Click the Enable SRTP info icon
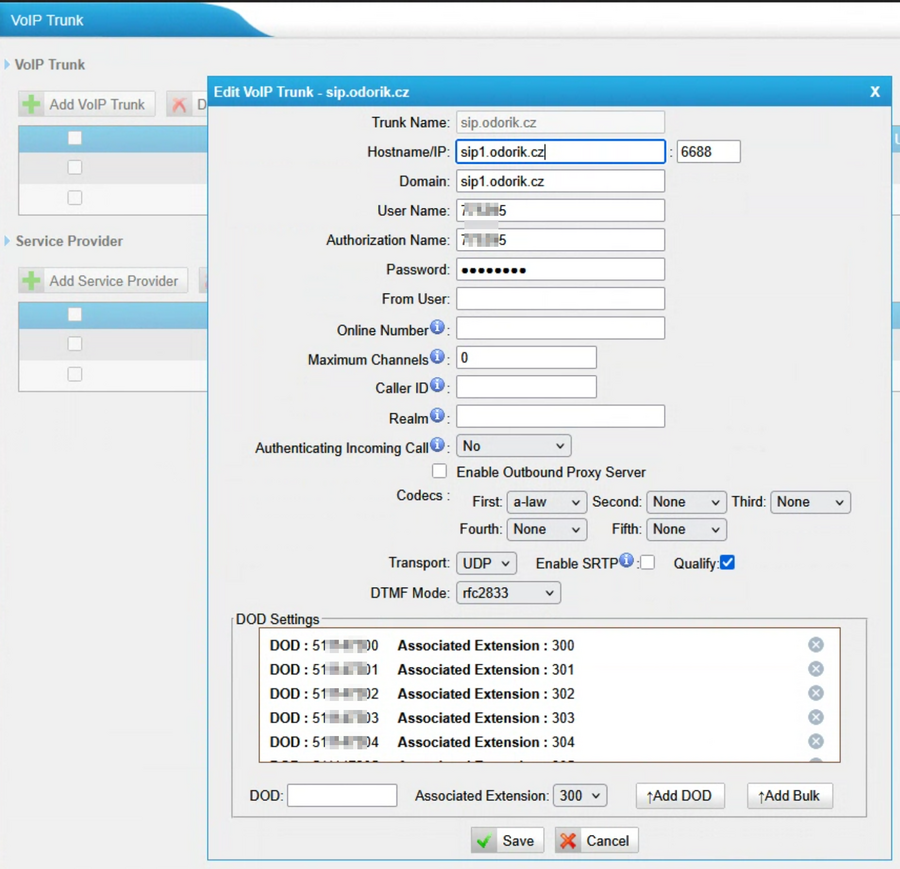Viewport: 900px width, 869px height. pyautogui.click(x=627, y=561)
